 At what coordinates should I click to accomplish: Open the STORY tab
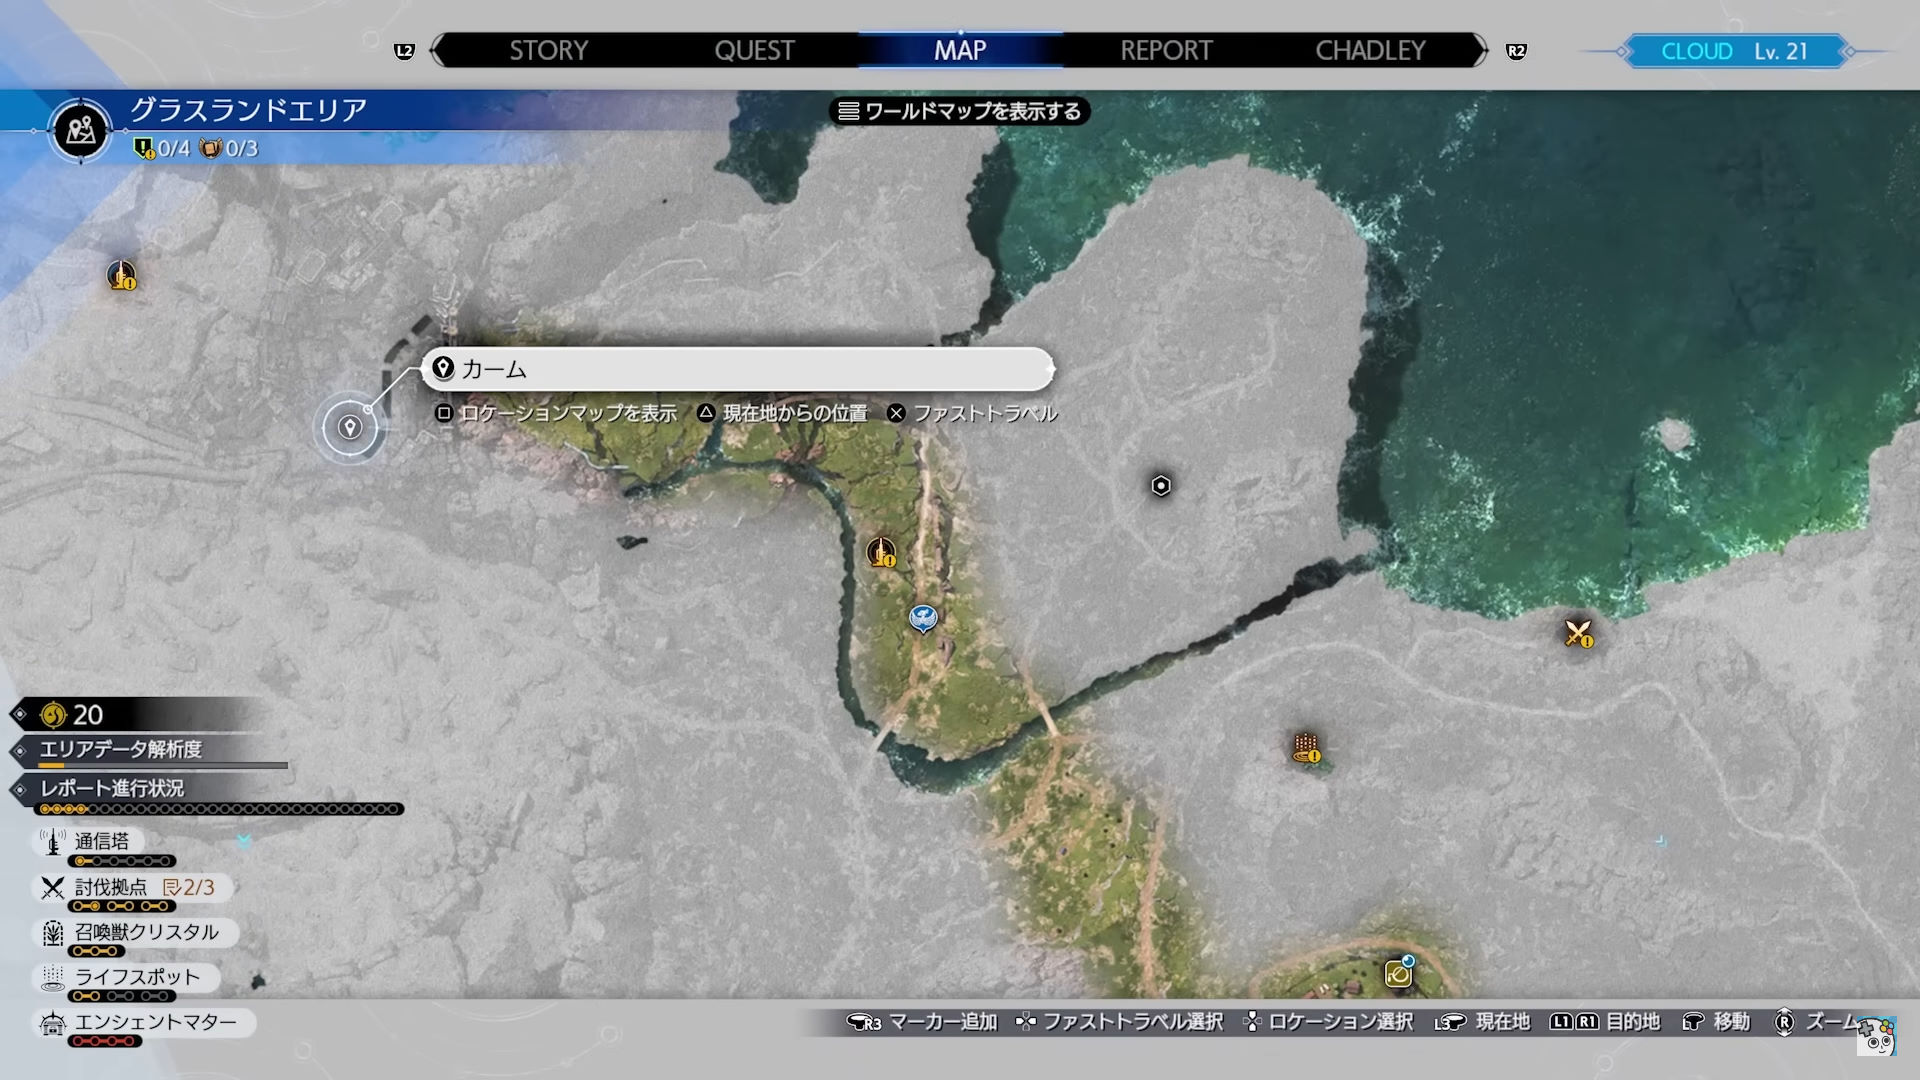548,51
